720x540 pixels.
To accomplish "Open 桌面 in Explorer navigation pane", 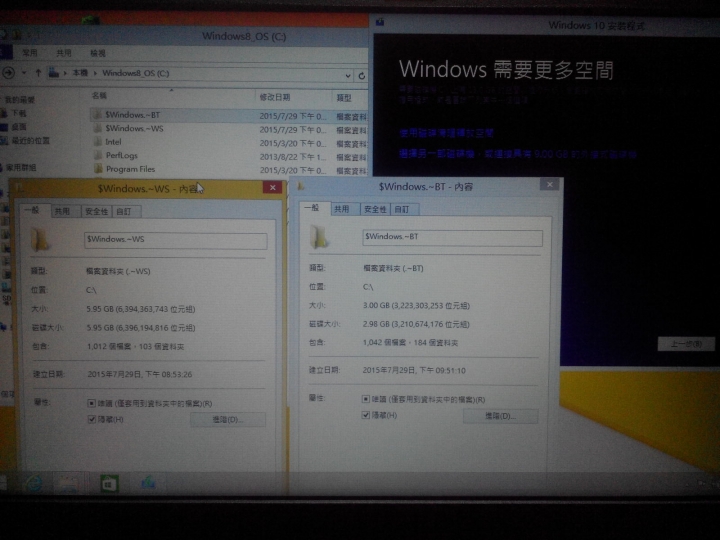I will (19, 127).
